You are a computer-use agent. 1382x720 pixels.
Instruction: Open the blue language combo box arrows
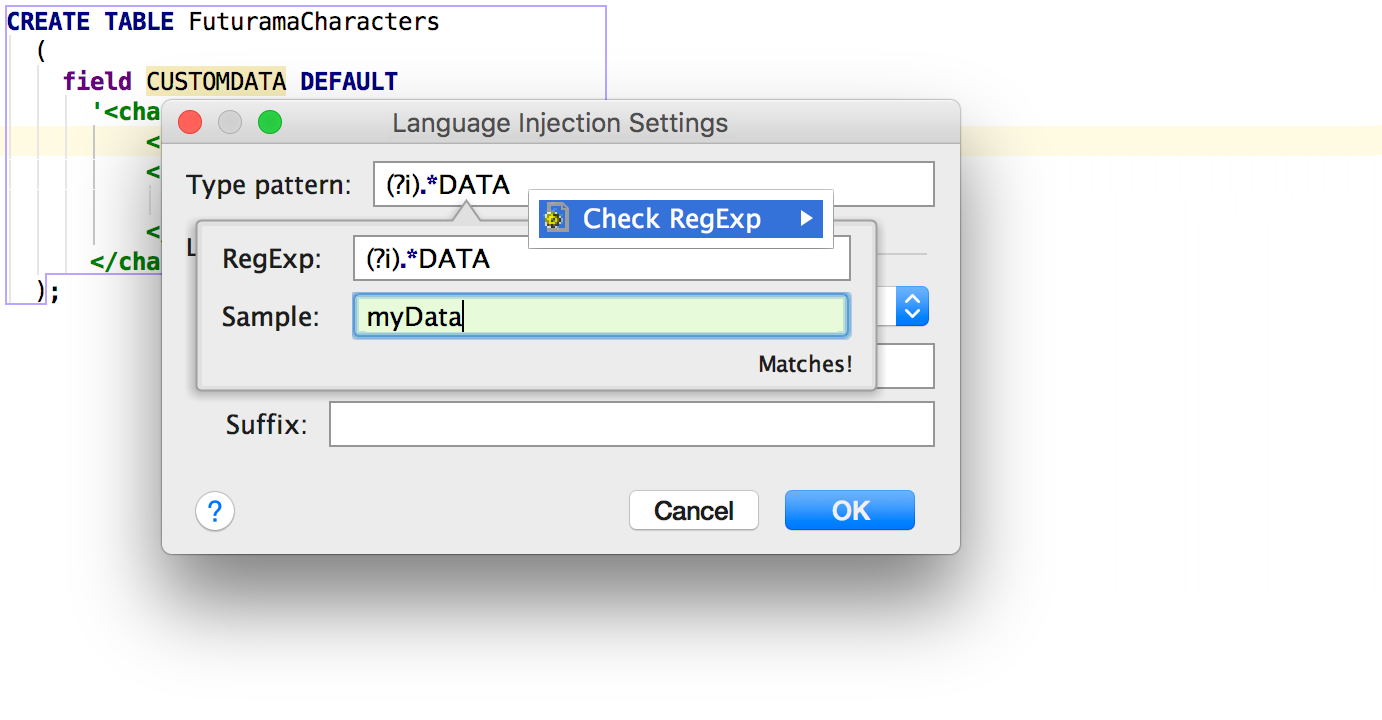912,307
